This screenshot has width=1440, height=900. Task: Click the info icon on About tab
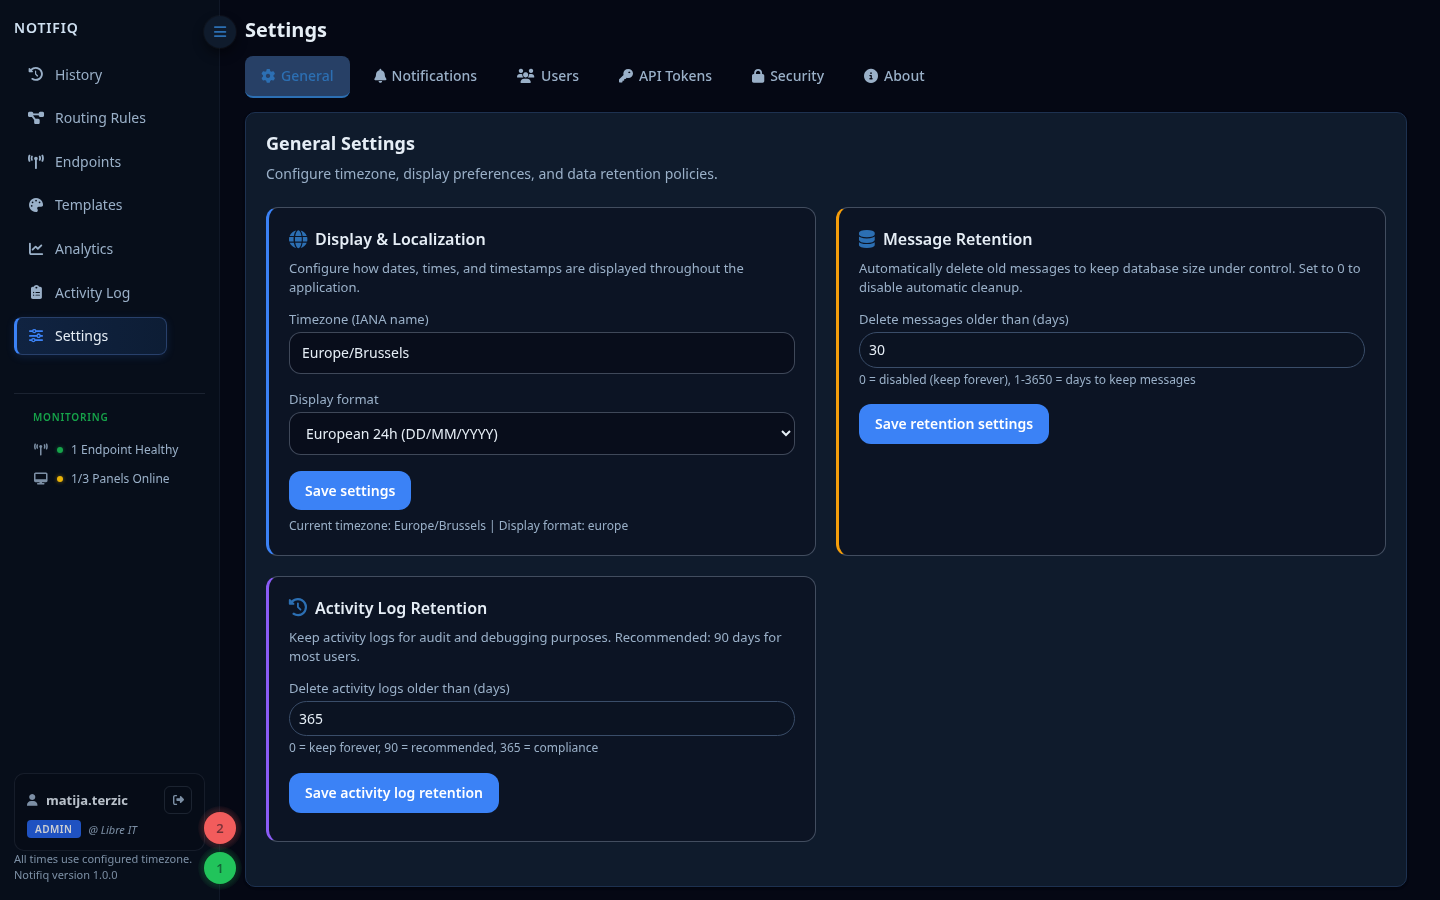coord(871,76)
